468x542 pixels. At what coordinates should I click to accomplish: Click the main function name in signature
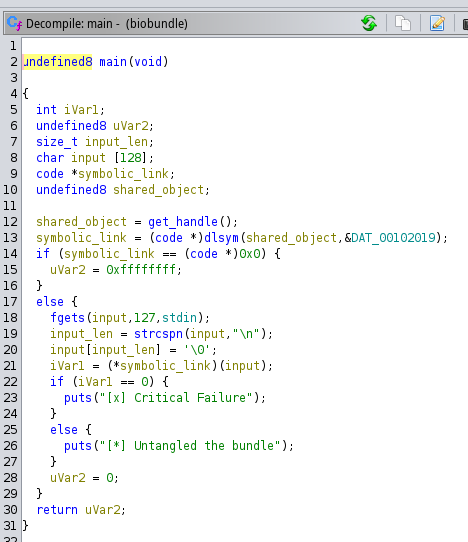[x=113, y=62]
